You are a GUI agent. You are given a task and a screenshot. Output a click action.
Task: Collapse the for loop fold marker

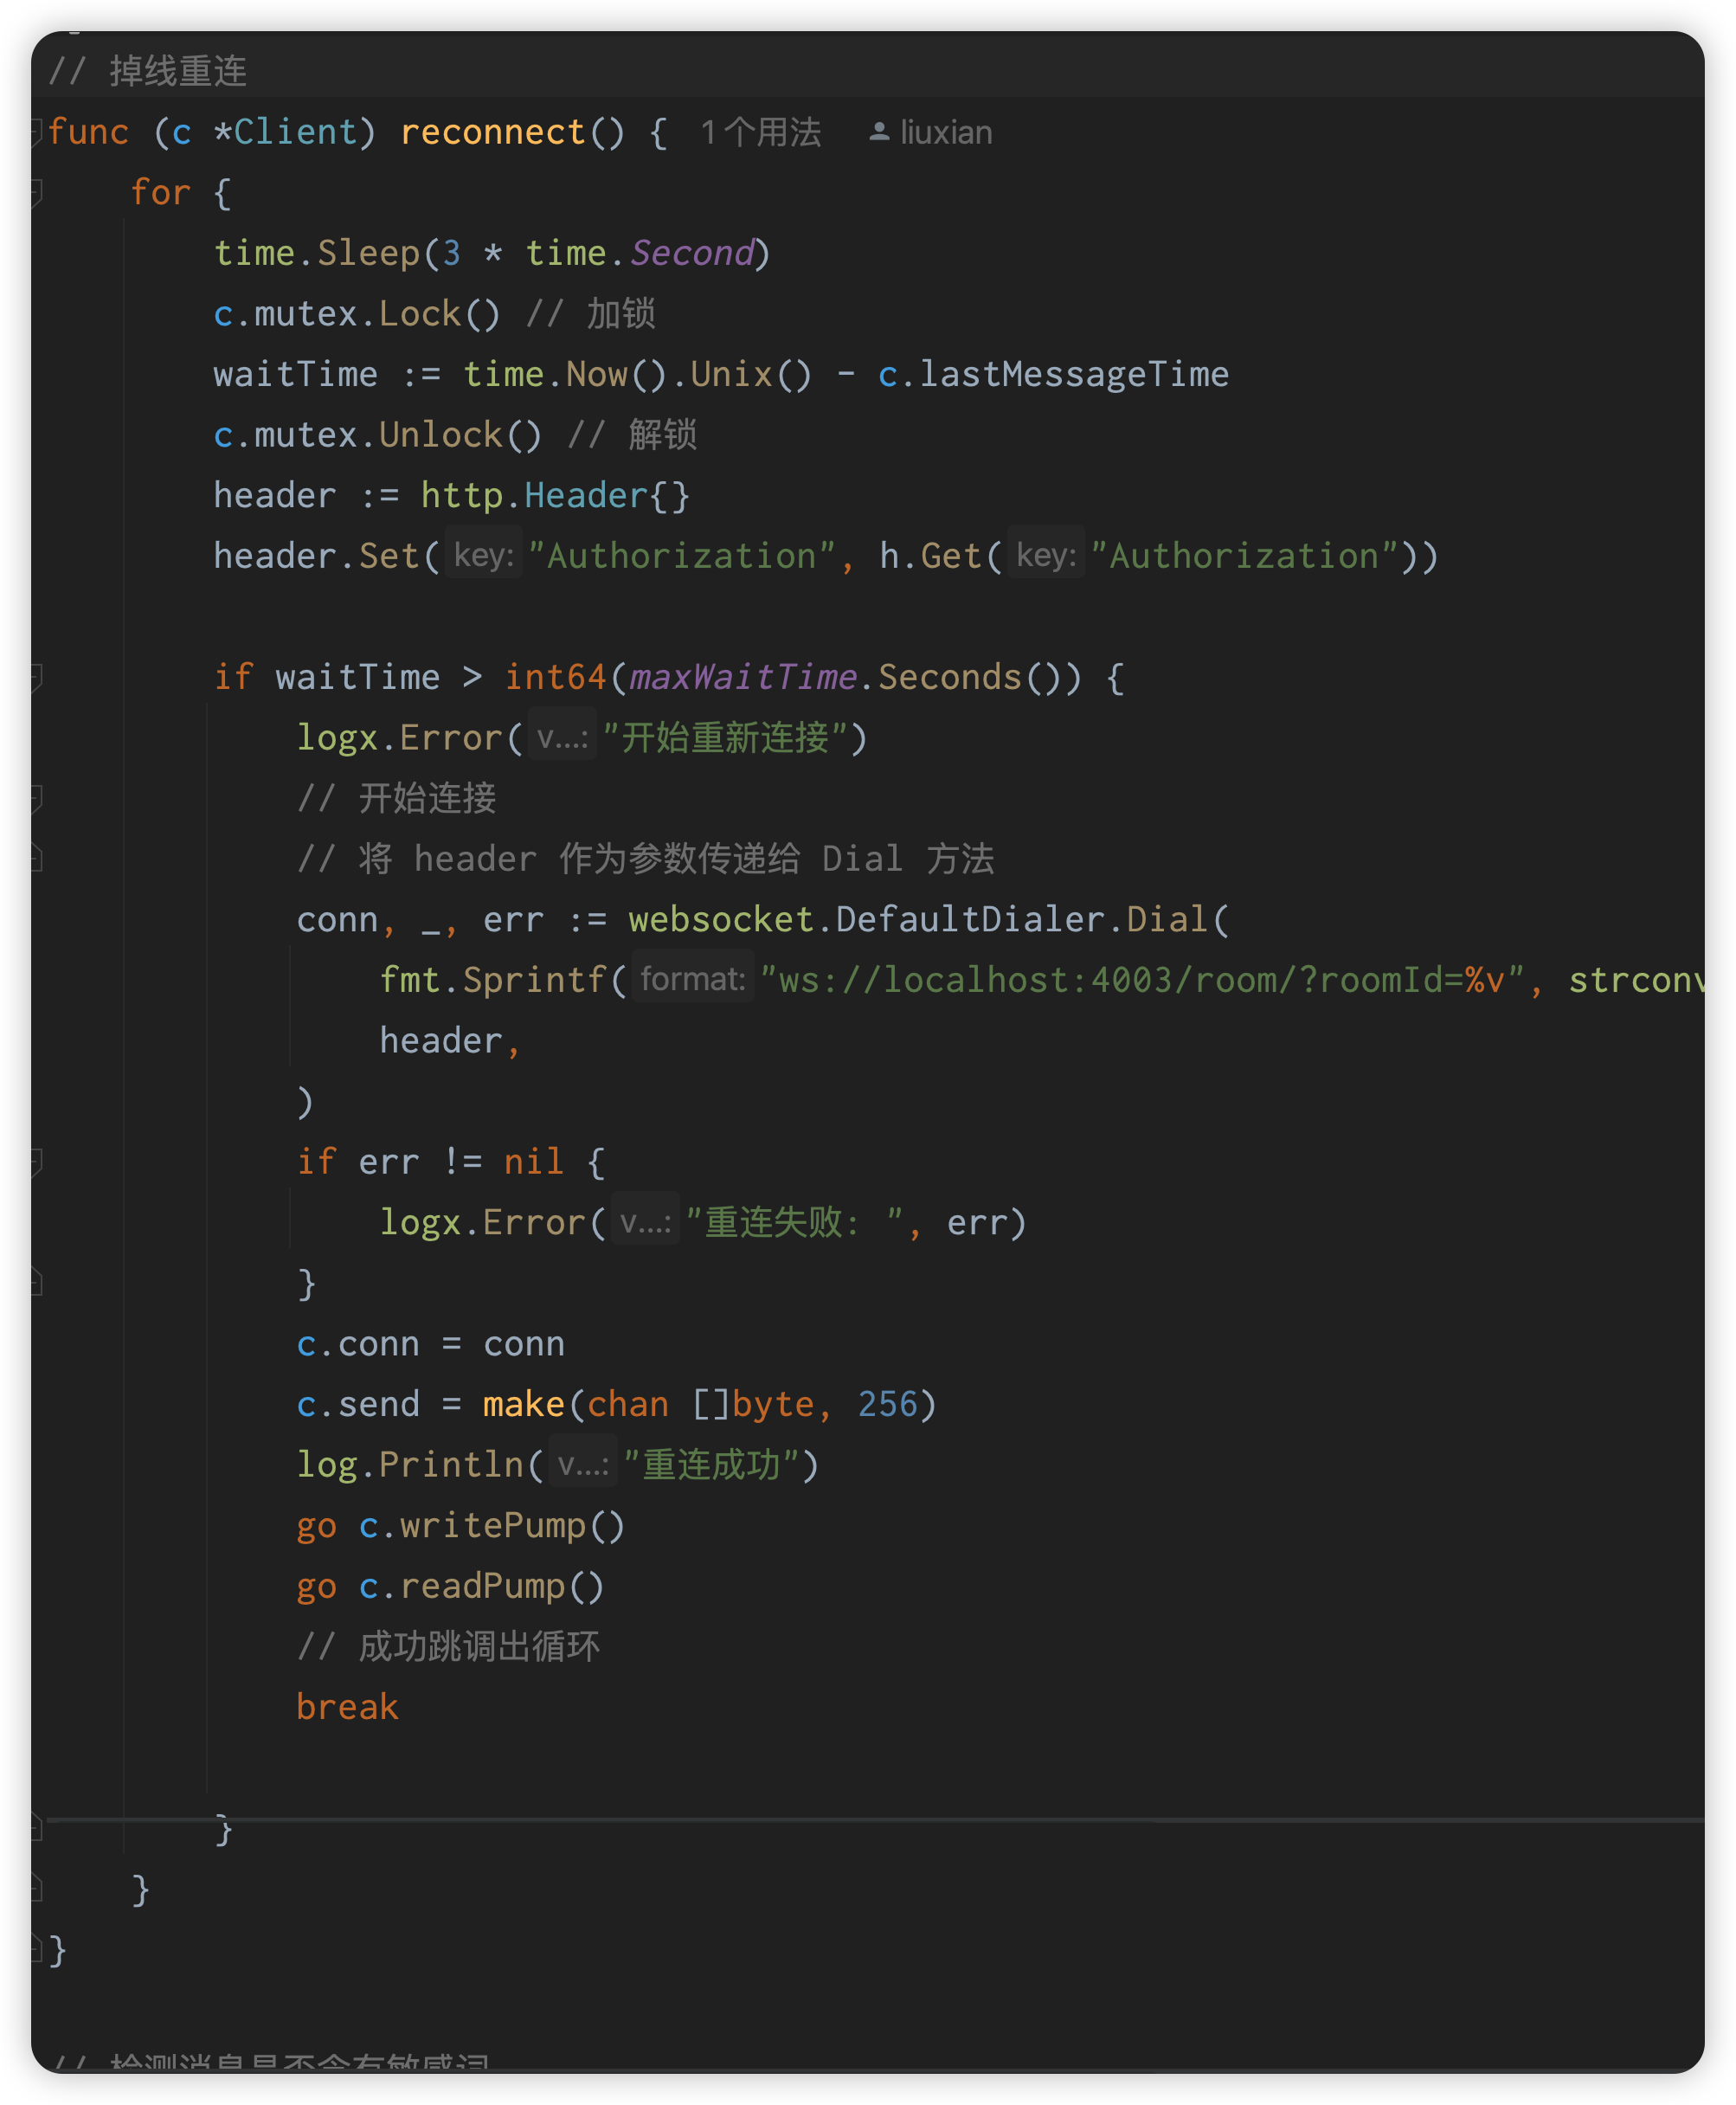[36, 191]
